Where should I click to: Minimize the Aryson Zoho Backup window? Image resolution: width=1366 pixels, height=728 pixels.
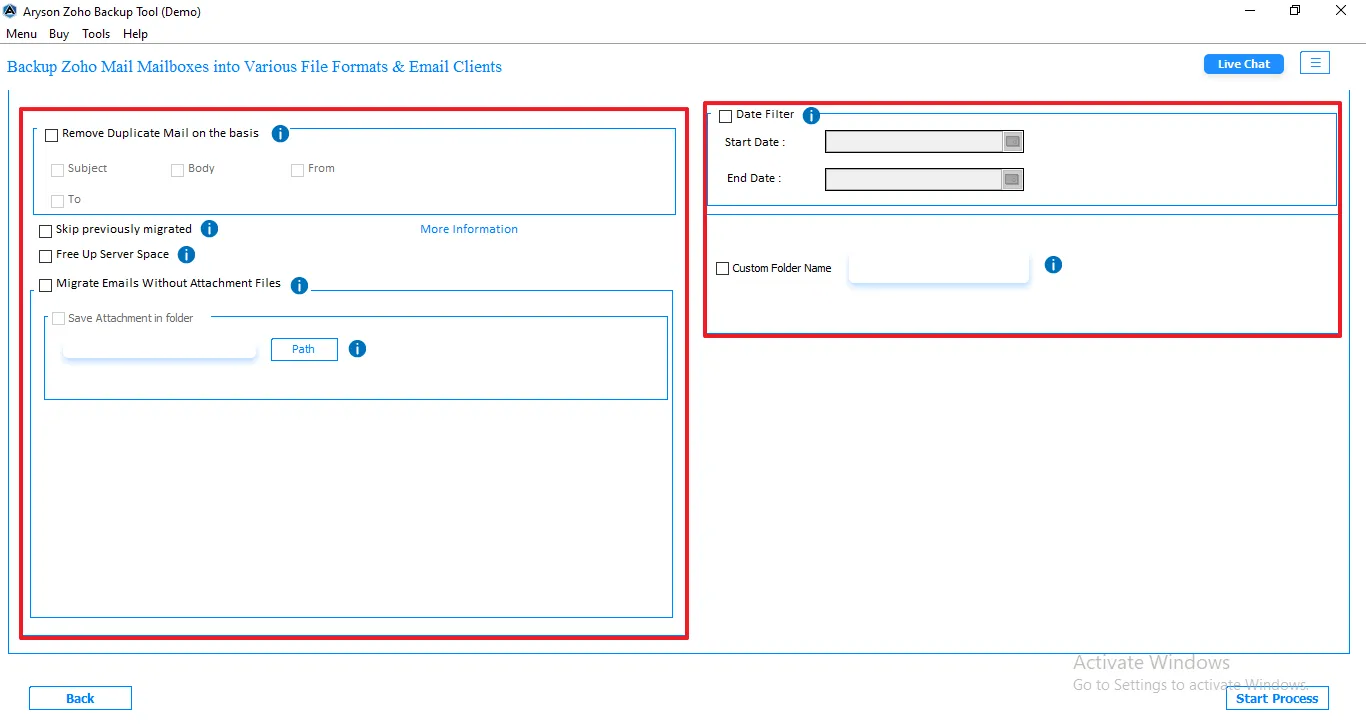click(x=1250, y=11)
